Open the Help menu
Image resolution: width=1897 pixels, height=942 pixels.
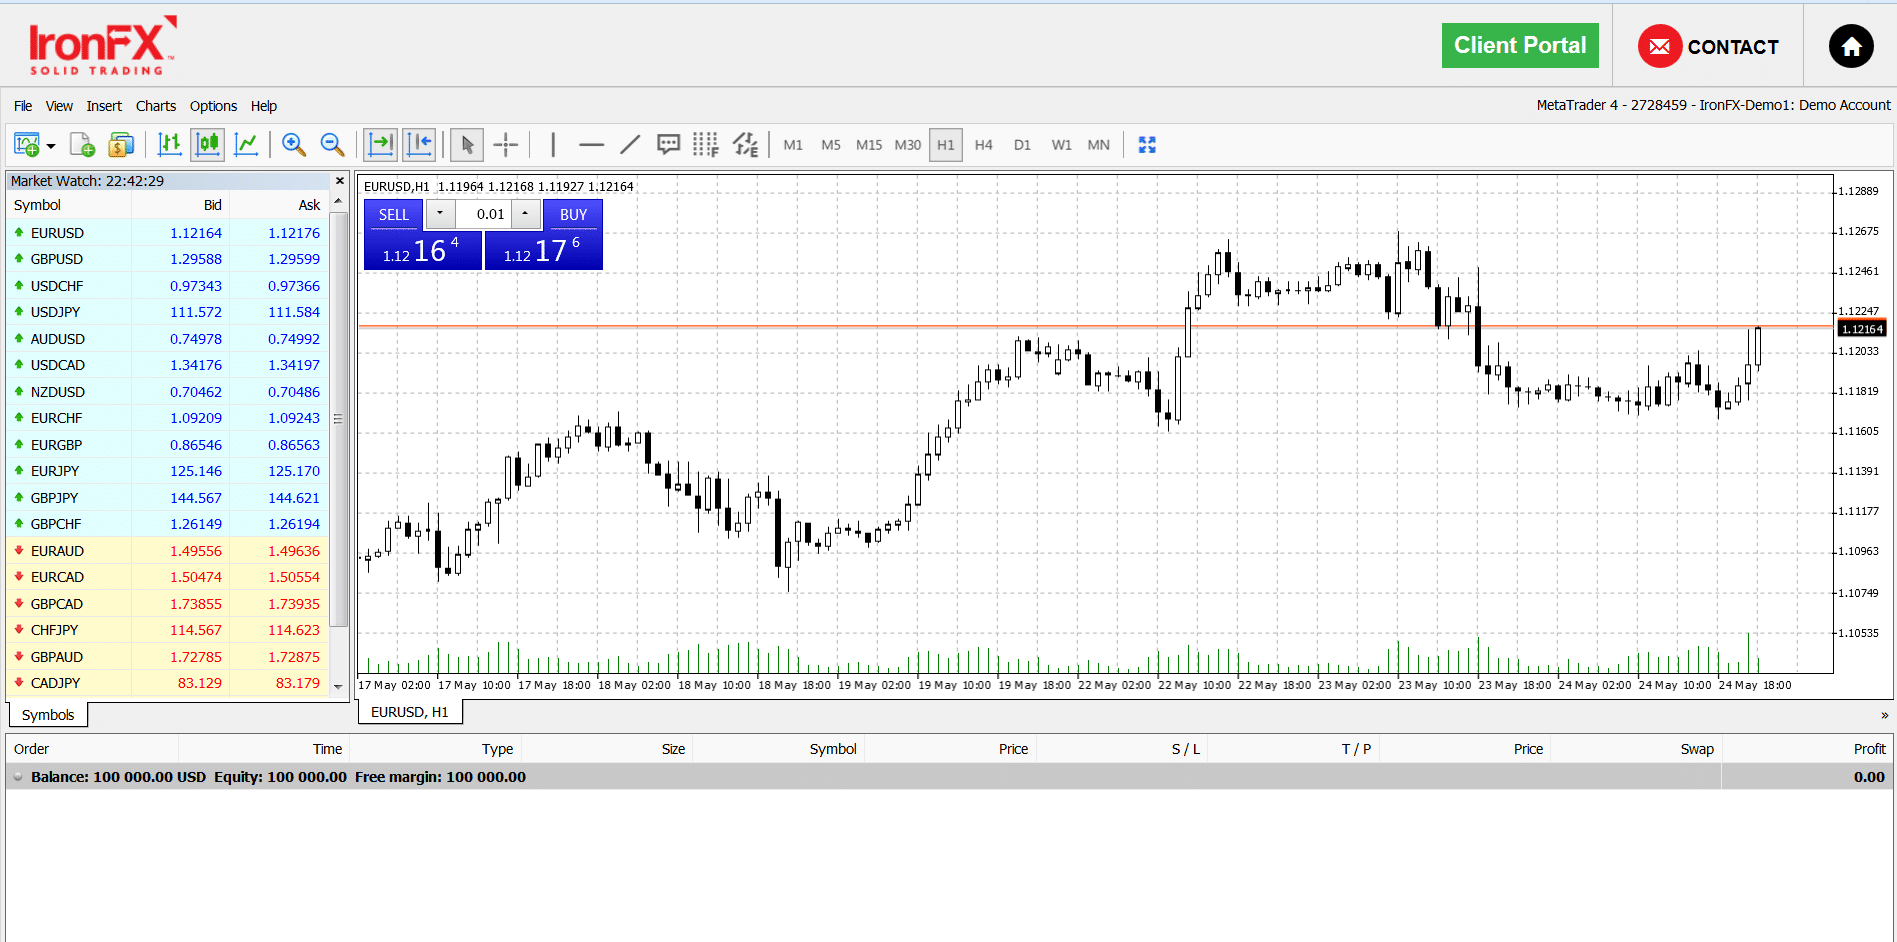tap(264, 106)
